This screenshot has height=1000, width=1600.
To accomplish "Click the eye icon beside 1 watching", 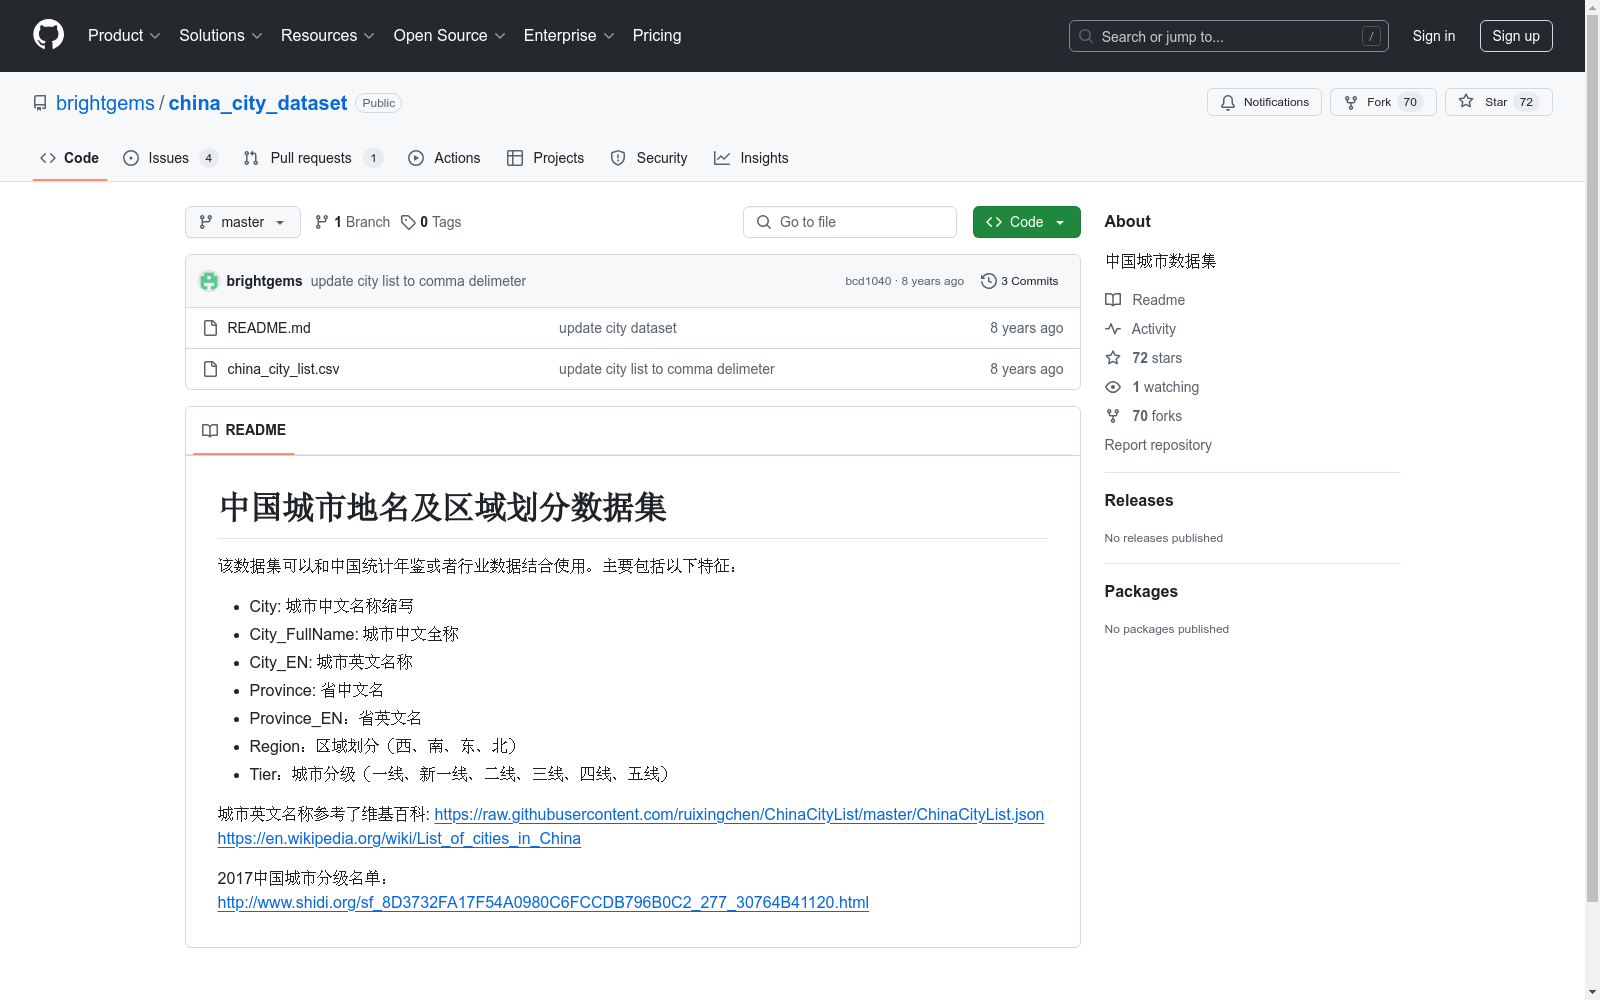I will coord(1113,387).
